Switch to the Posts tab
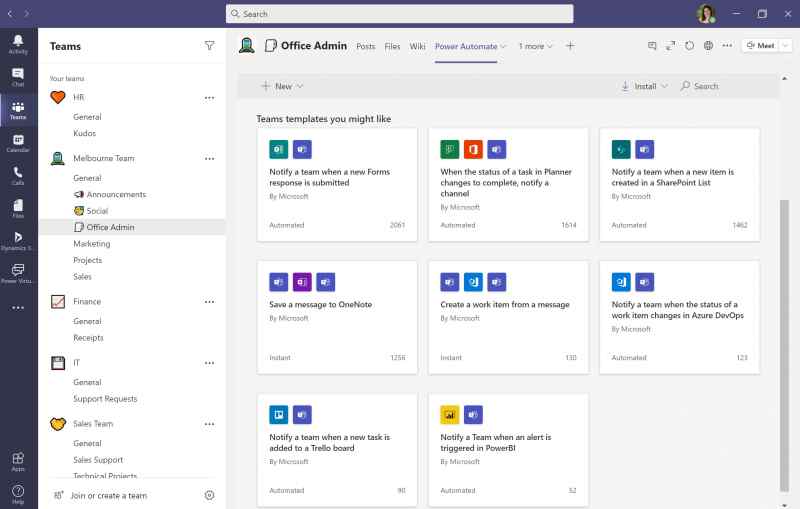The width and height of the screenshot is (800, 509). [365, 46]
